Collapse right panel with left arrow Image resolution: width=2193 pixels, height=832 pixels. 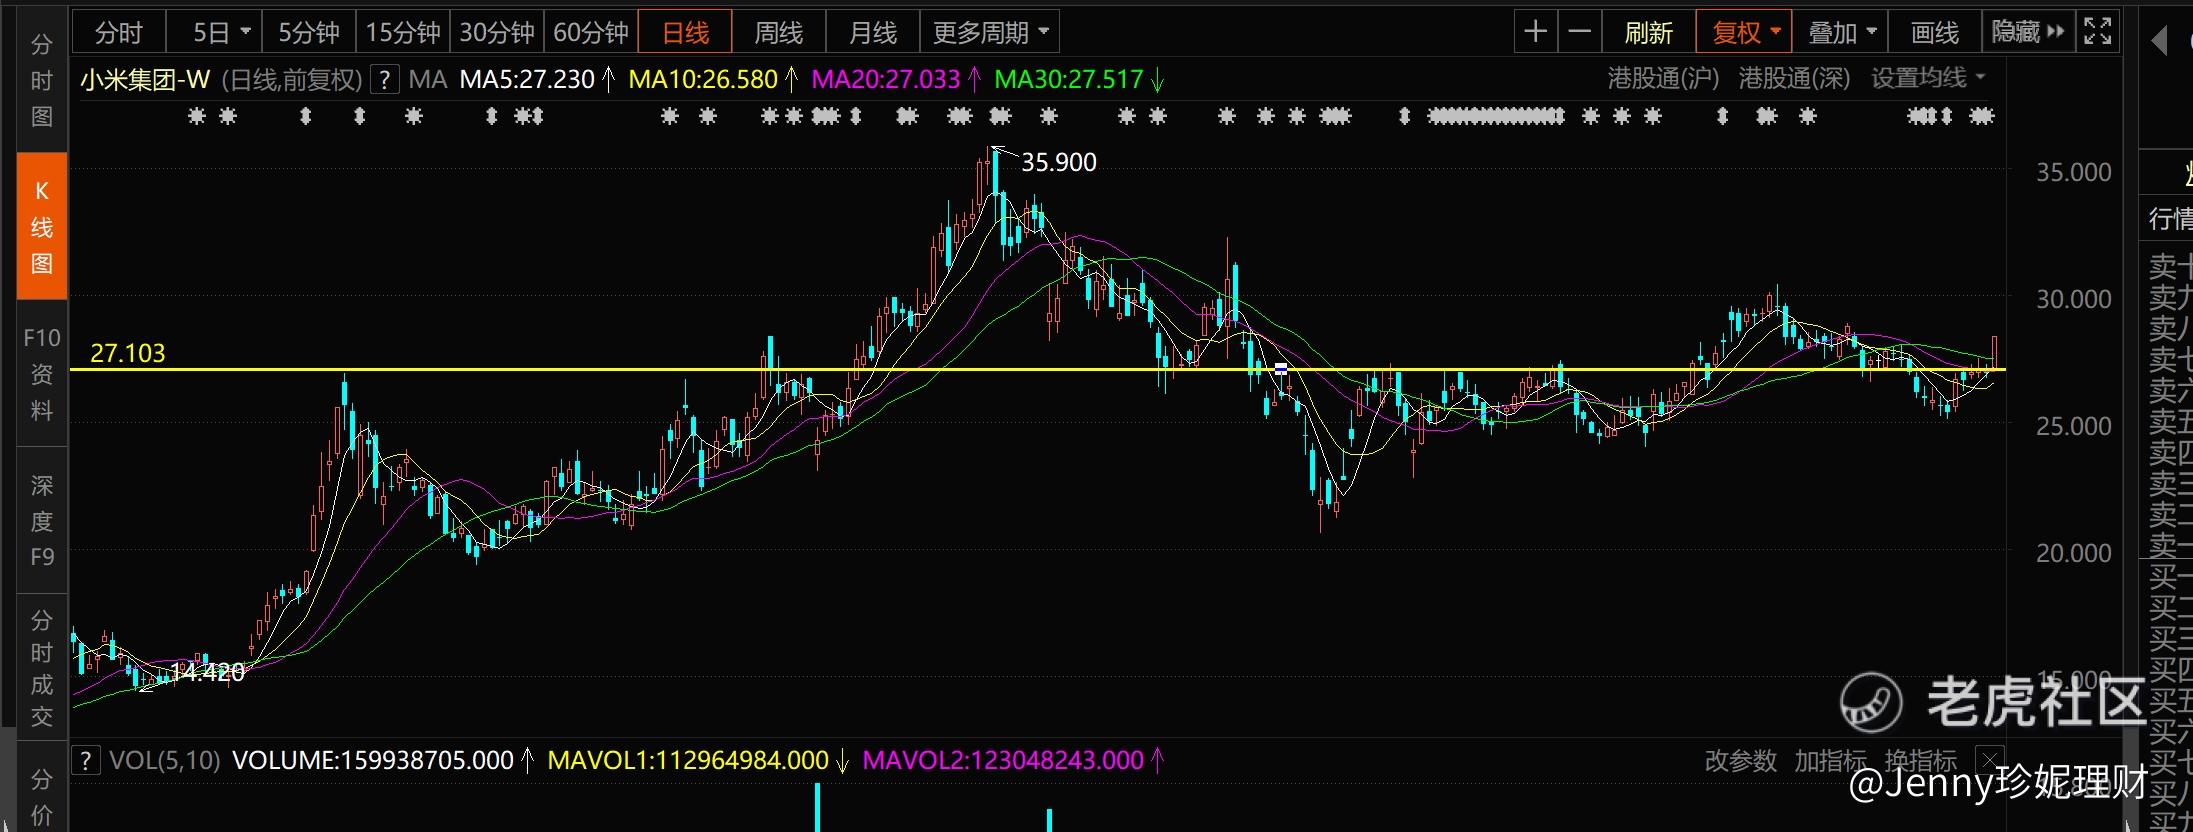tap(2159, 40)
